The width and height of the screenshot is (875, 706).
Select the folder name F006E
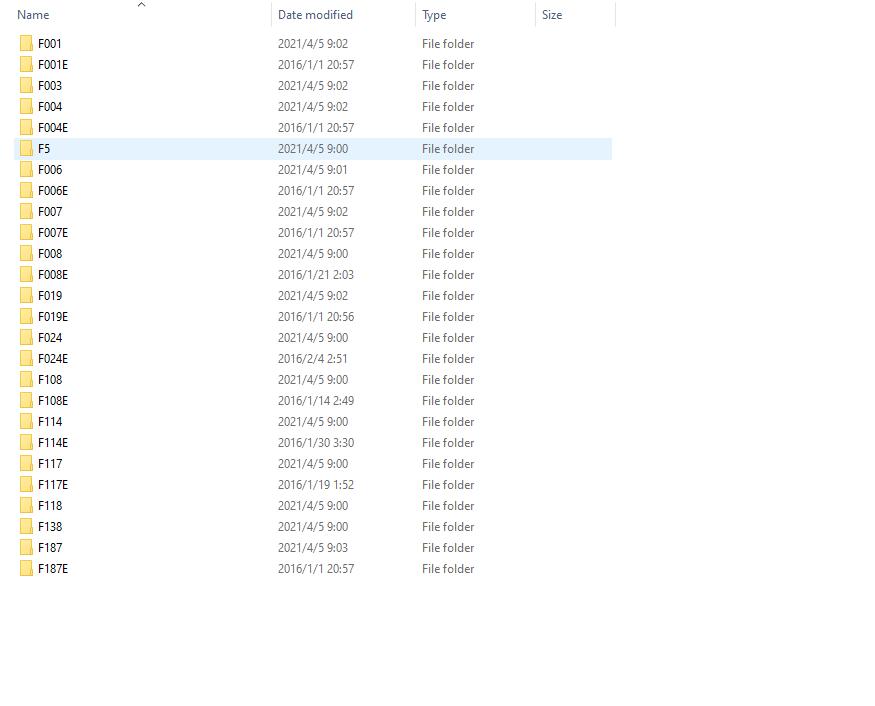click(53, 191)
